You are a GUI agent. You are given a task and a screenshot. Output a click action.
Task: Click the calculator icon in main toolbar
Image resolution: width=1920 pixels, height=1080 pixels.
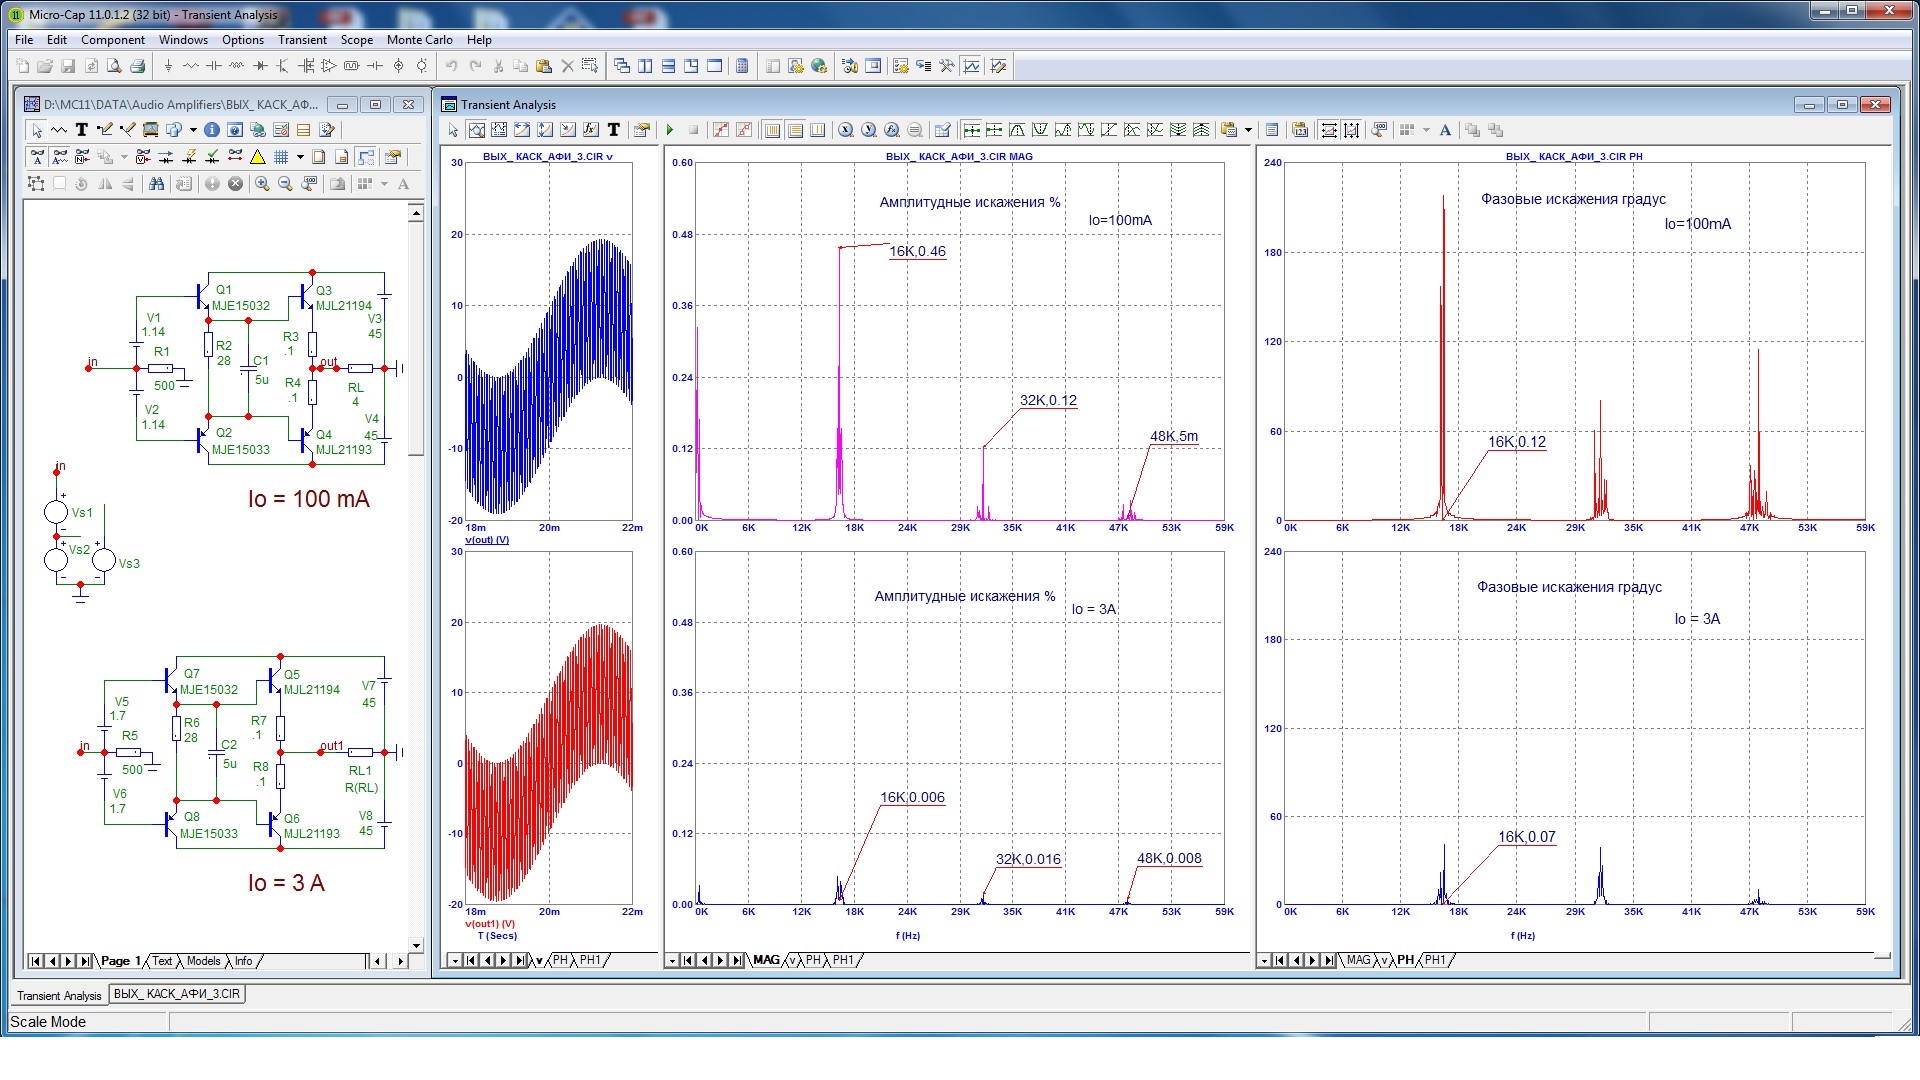742,66
